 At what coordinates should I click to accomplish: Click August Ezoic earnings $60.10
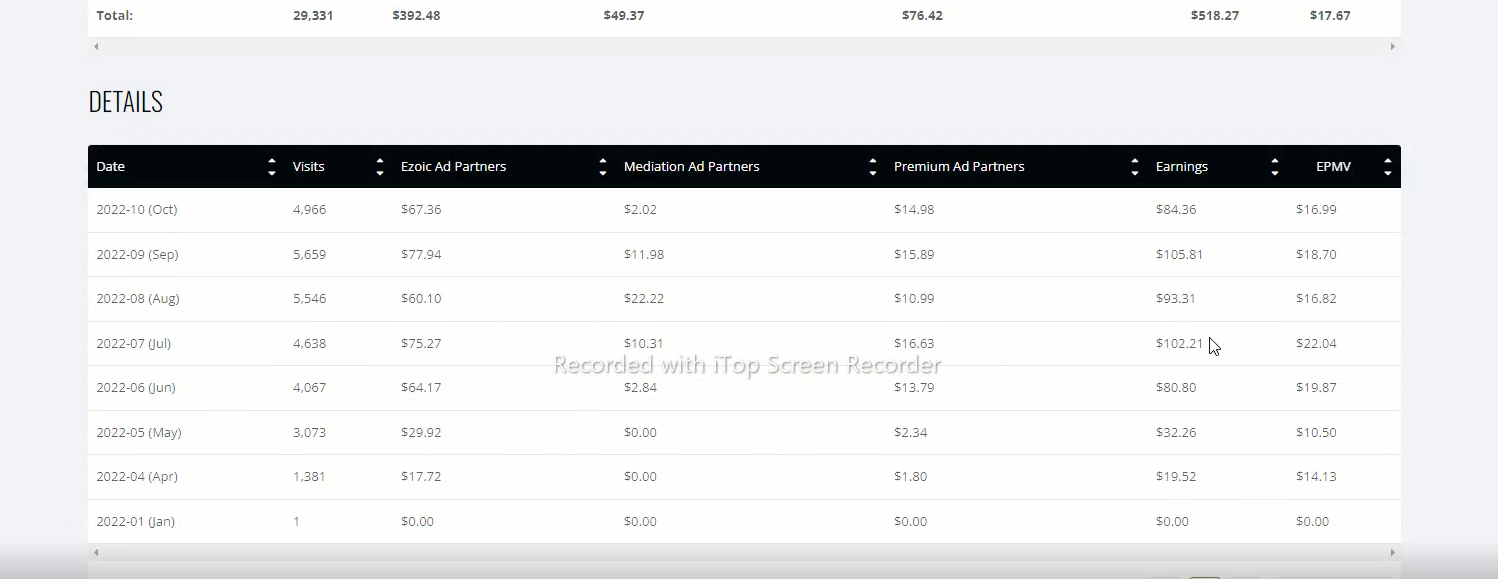tap(421, 299)
